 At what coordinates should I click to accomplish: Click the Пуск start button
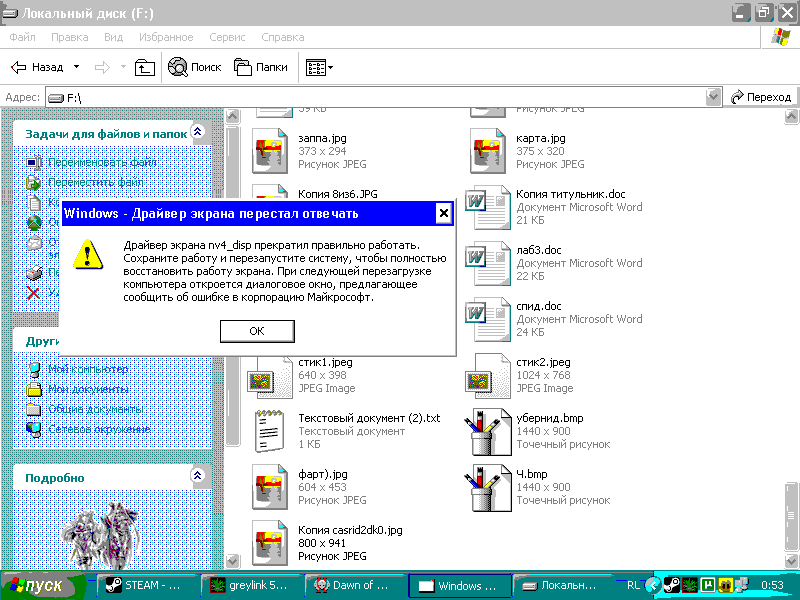click(x=43, y=585)
